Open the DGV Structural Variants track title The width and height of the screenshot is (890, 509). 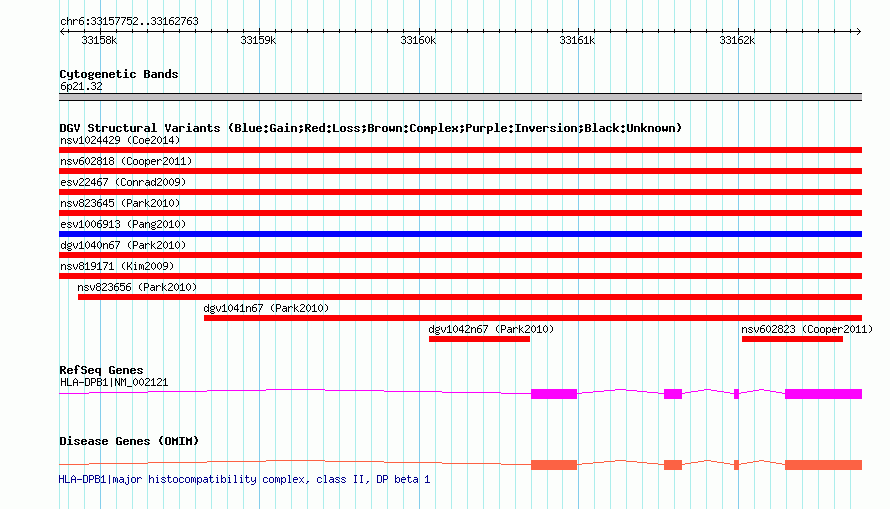371,128
